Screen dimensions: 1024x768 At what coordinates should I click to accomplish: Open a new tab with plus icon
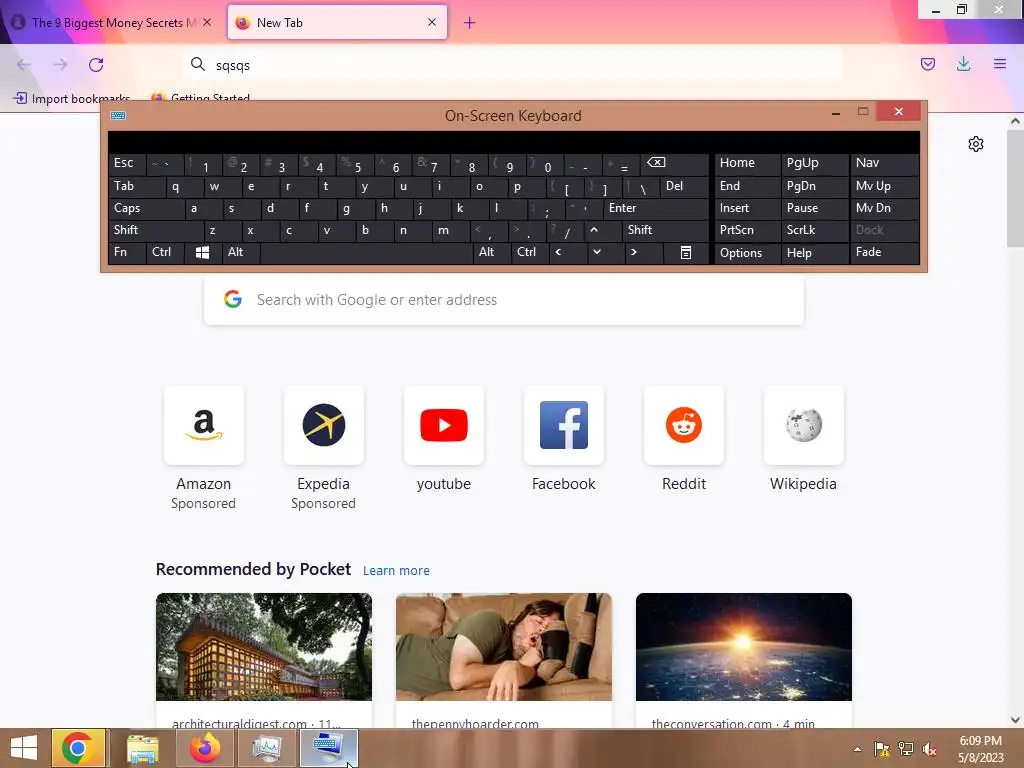[x=470, y=23]
